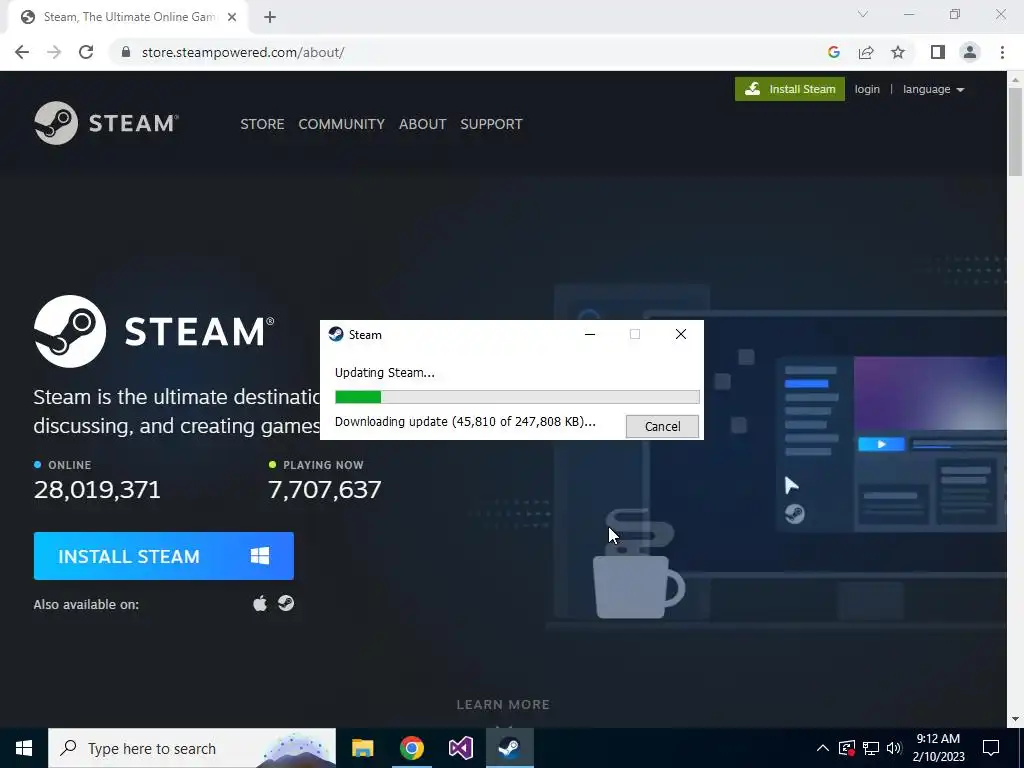This screenshot has height=768, width=1024.
Task: Click the network tray icon
Action: tap(871, 748)
